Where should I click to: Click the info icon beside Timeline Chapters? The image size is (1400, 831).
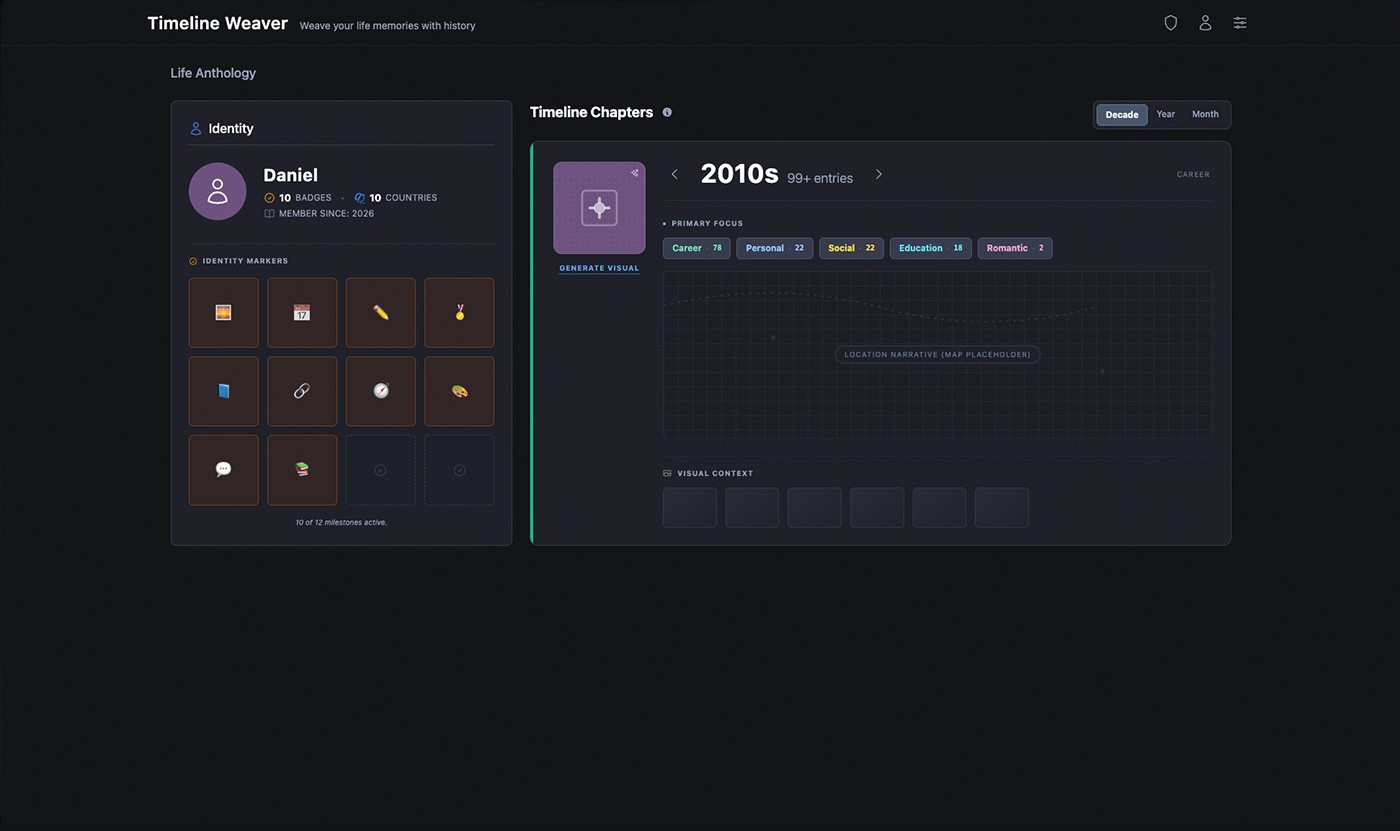pyautogui.click(x=667, y=113)
